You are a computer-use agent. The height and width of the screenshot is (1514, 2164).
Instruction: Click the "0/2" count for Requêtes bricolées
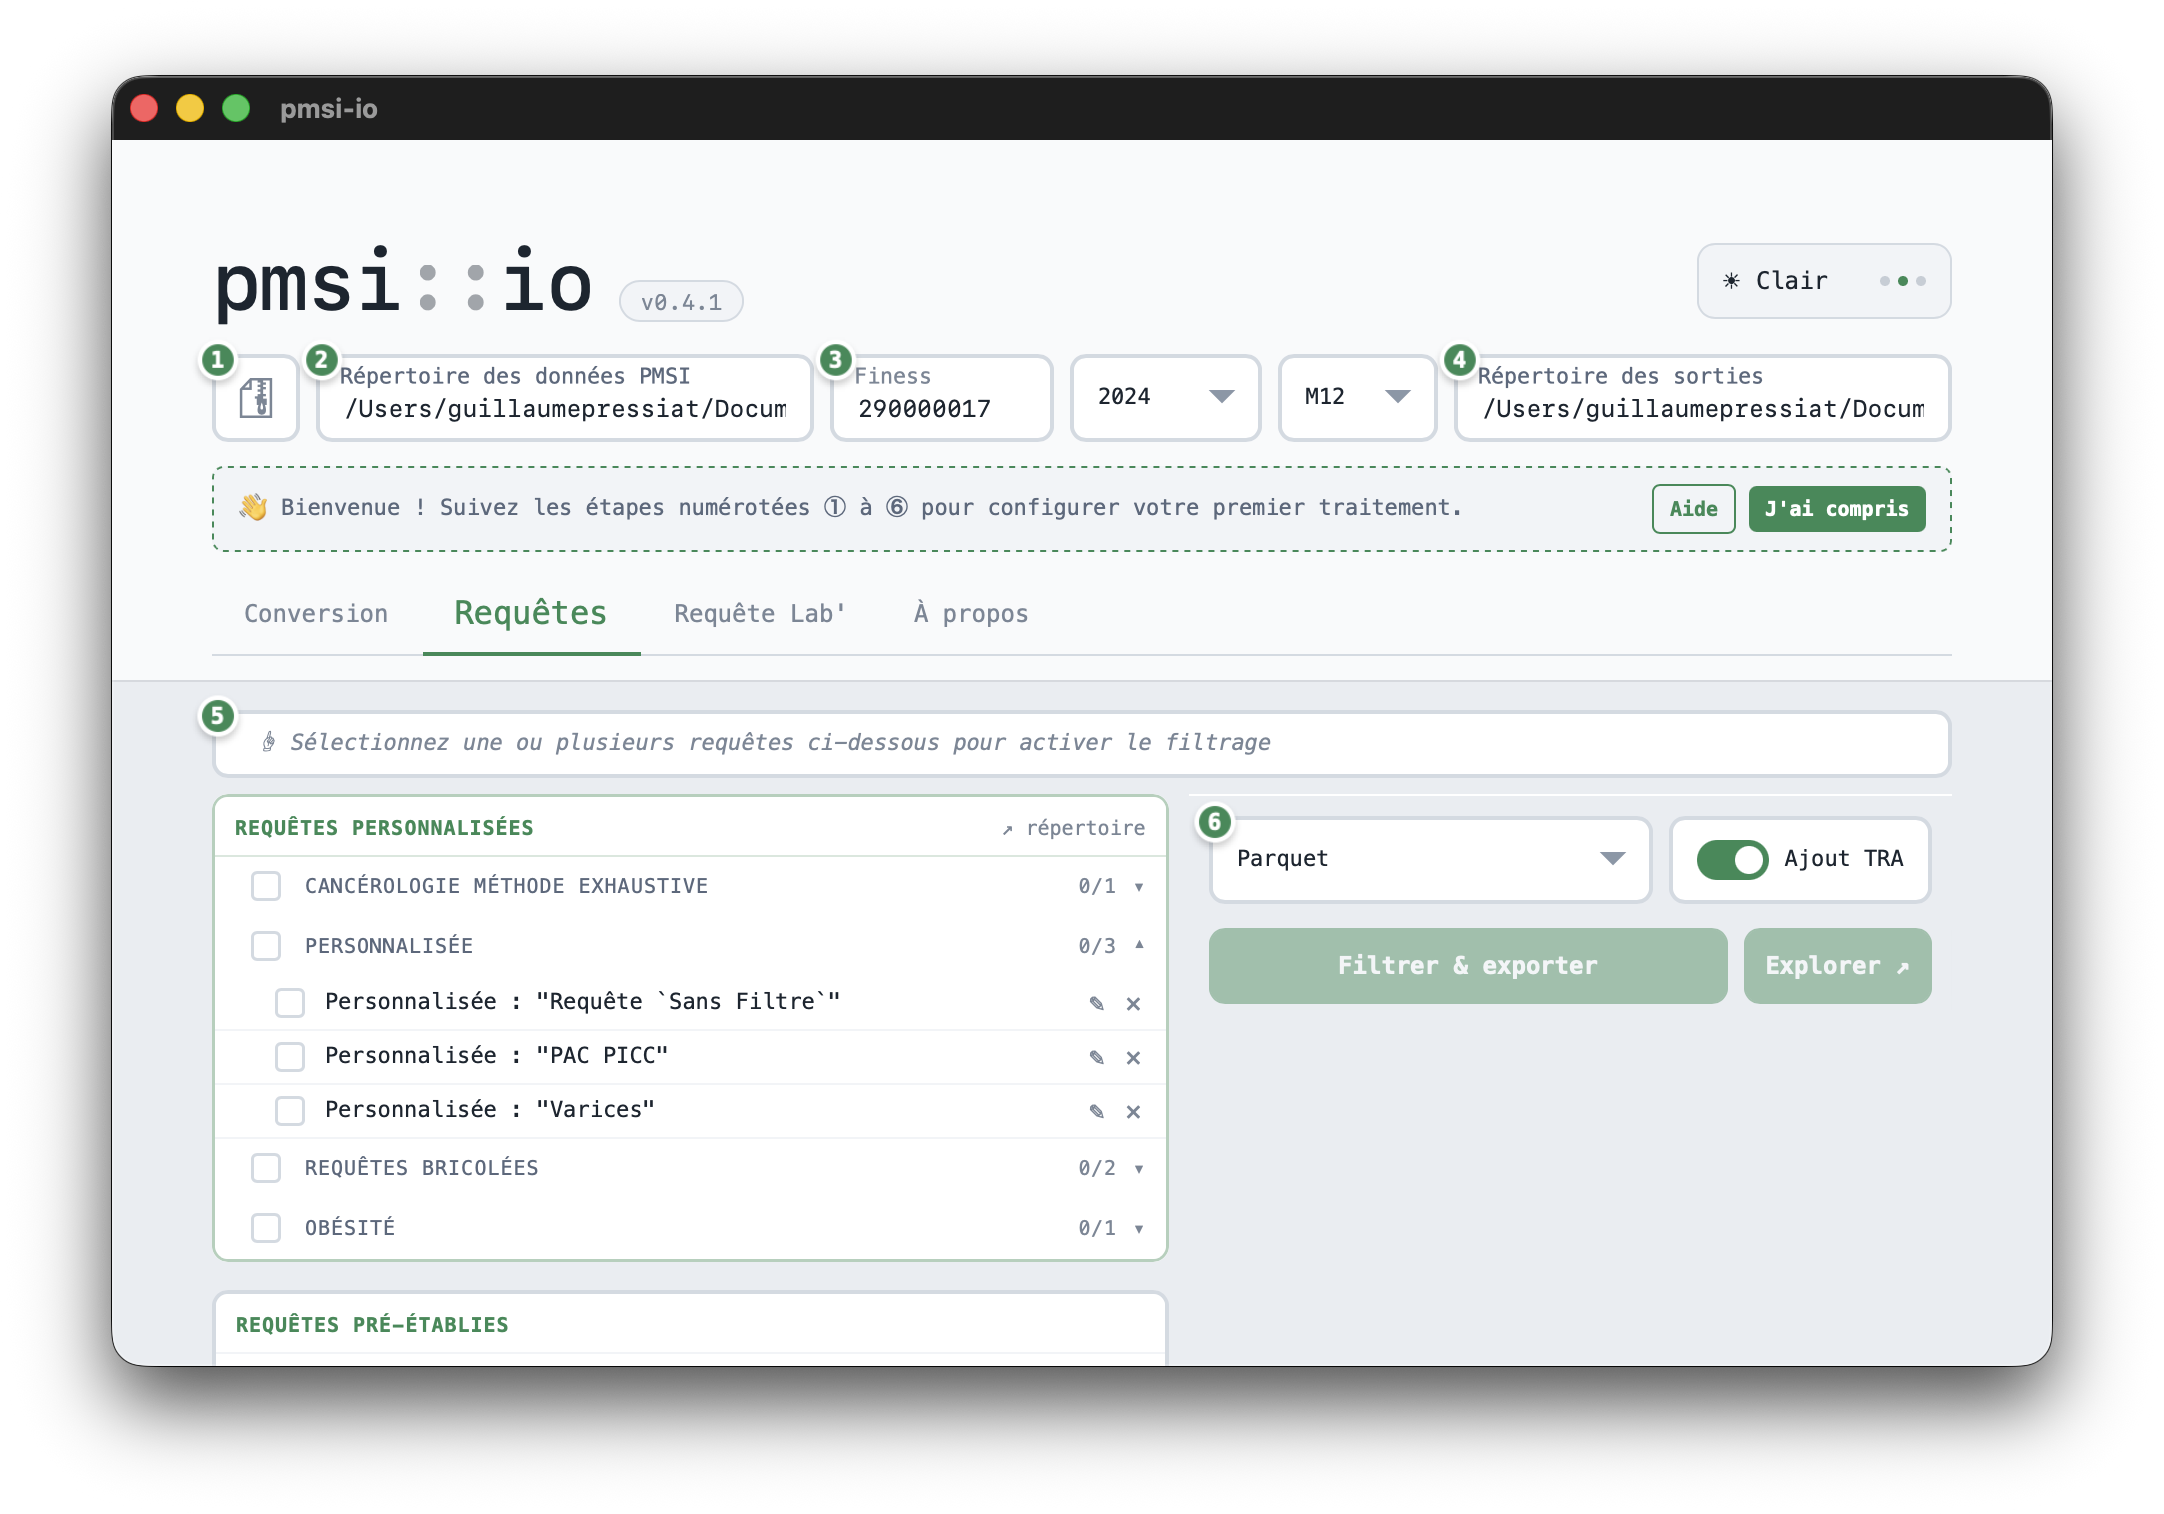[x=1097, y=1168]
